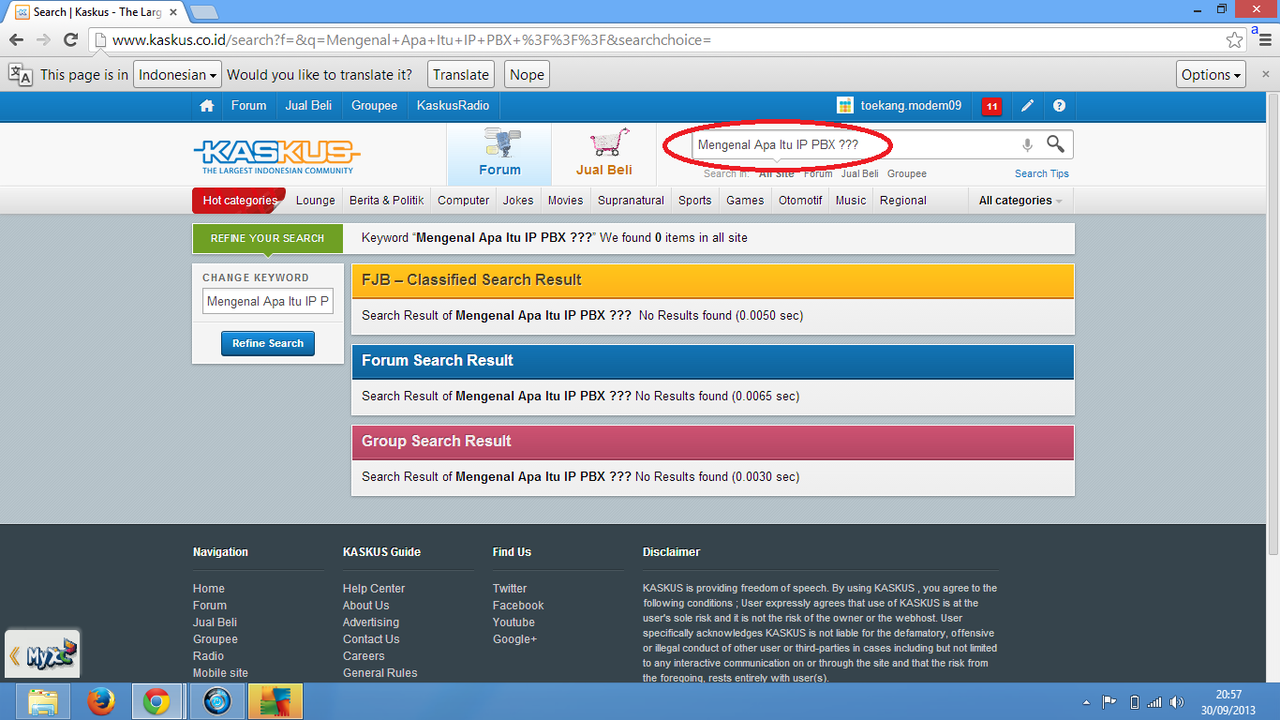Click the main search input field
The image size is (1280, 720).
855,145
